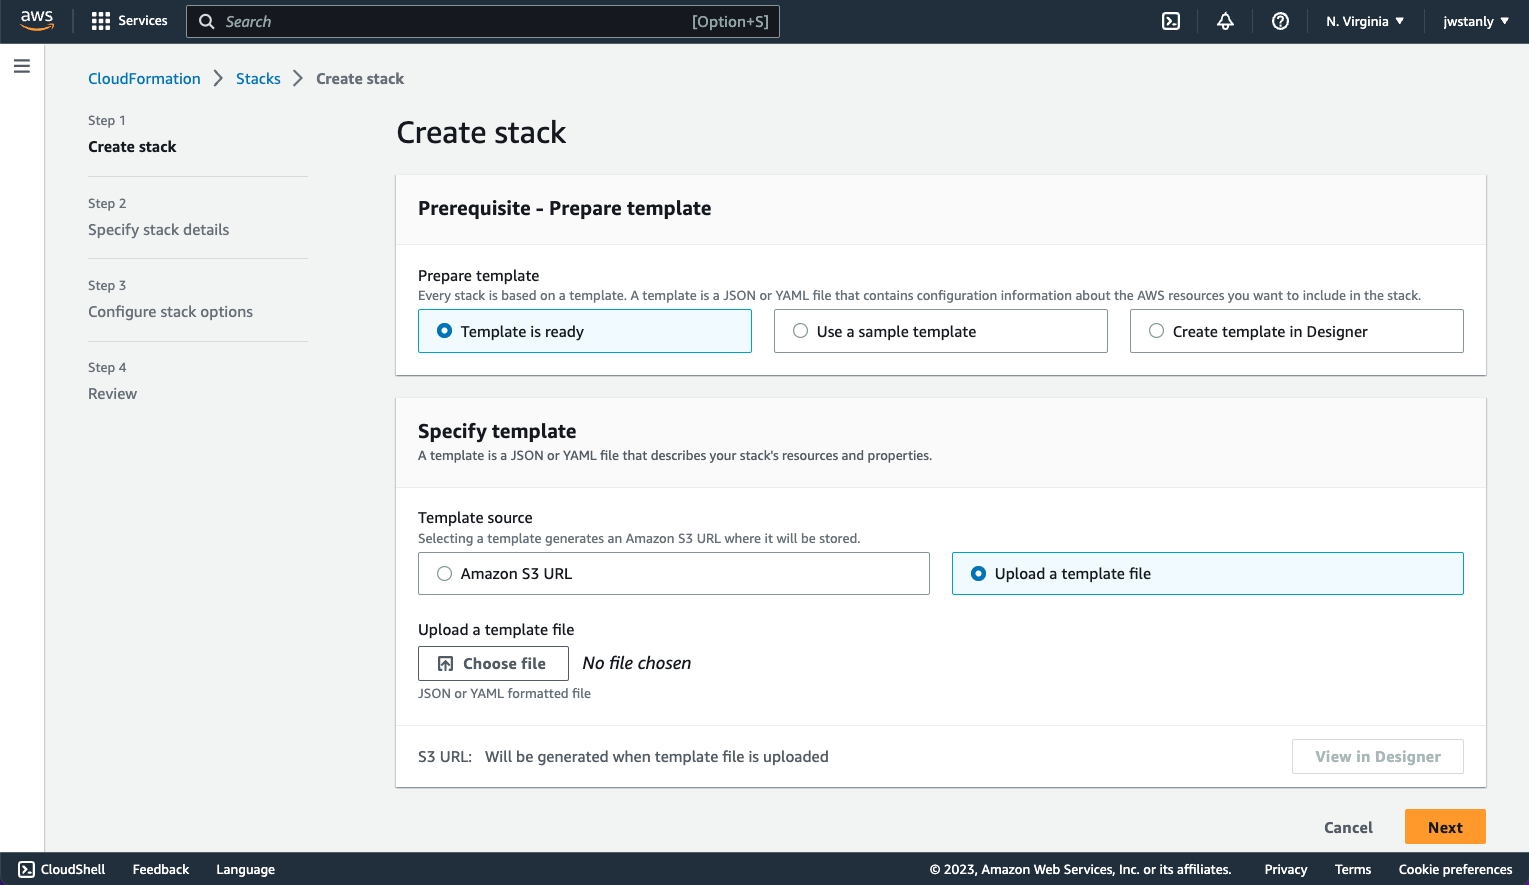Viewport: 1529px width, 885px height.
Task: Cancel stack creation
Action: point(1348,827)
